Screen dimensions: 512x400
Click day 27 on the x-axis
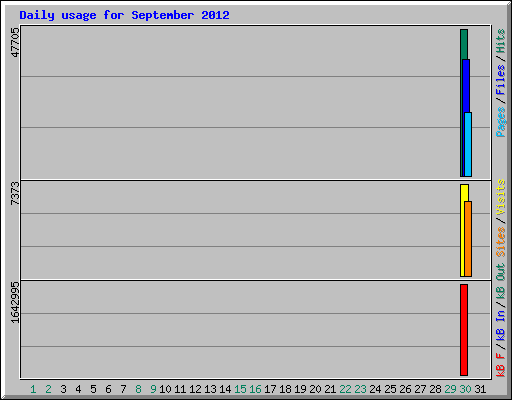pos(420,389)
